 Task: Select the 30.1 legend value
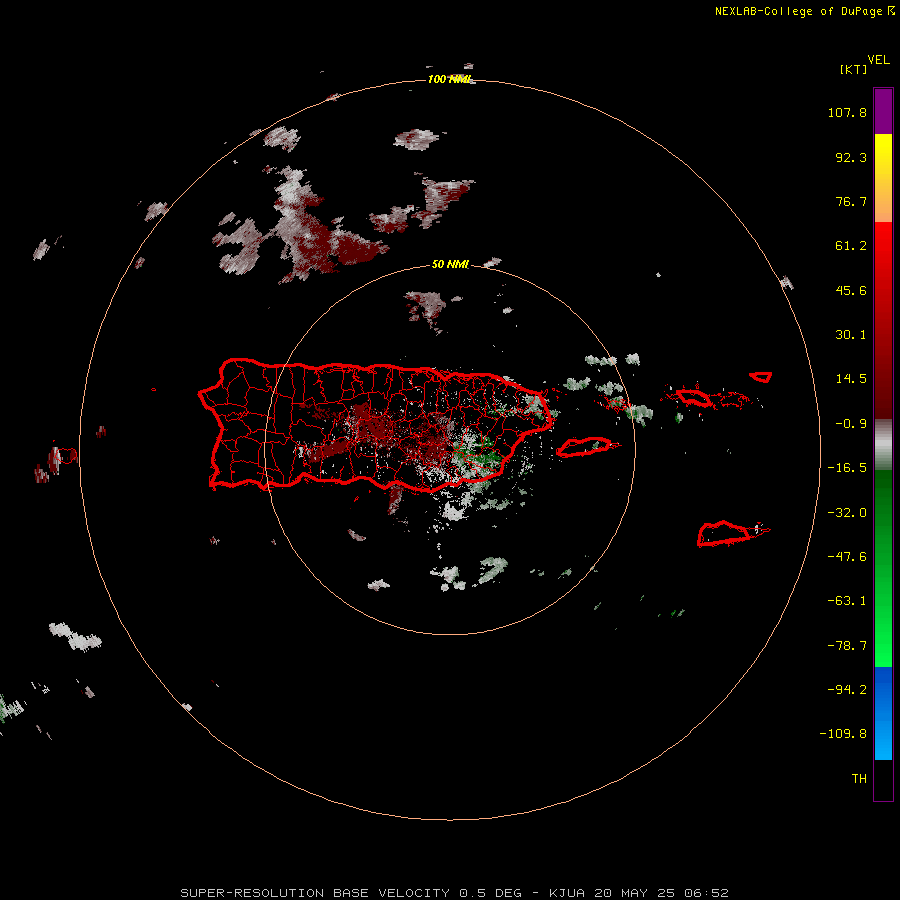pyautogui.click(x=851, y=335)
